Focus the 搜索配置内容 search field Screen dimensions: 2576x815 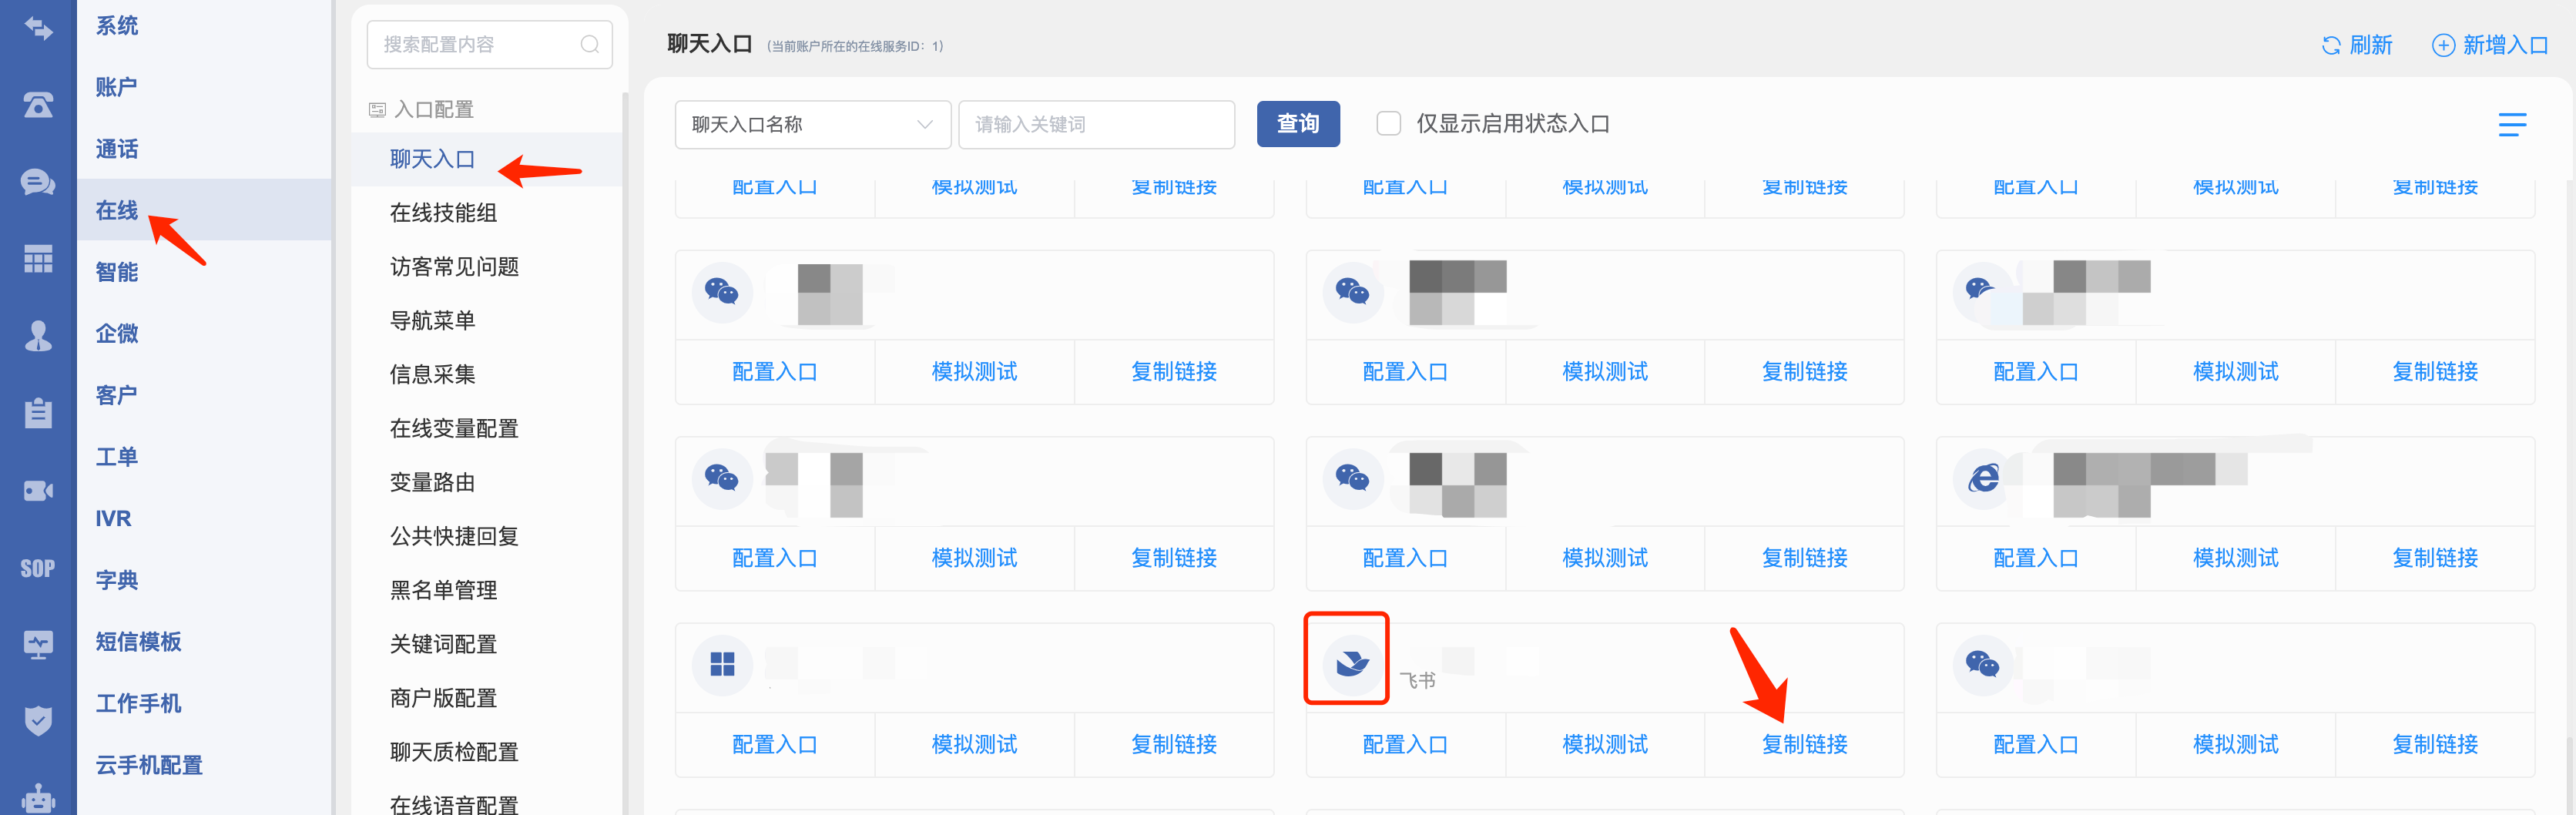(x=489, y=44)
